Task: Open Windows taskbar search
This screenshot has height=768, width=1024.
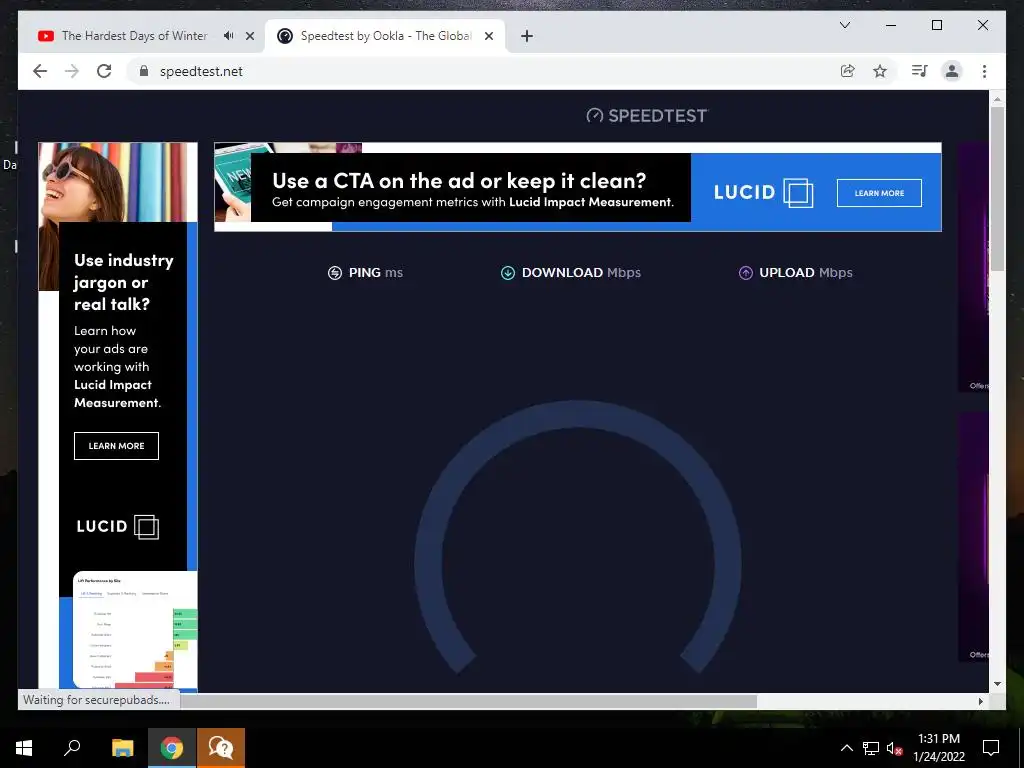Action: [x=72, y=748]
